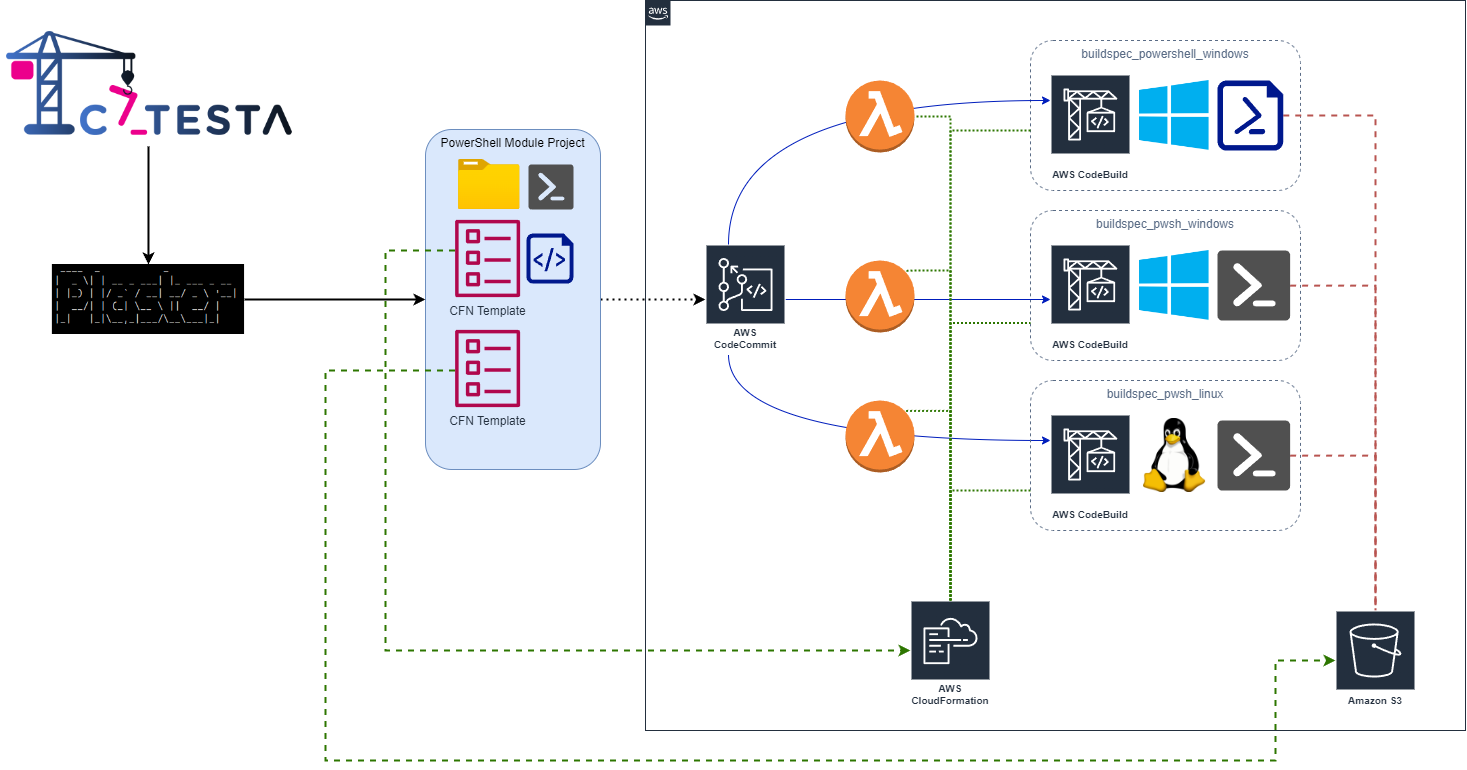Select lower 'CFN Template' label
This screenshot has height=770, width=1467.
pyautogui.click(x=487, y=421)
